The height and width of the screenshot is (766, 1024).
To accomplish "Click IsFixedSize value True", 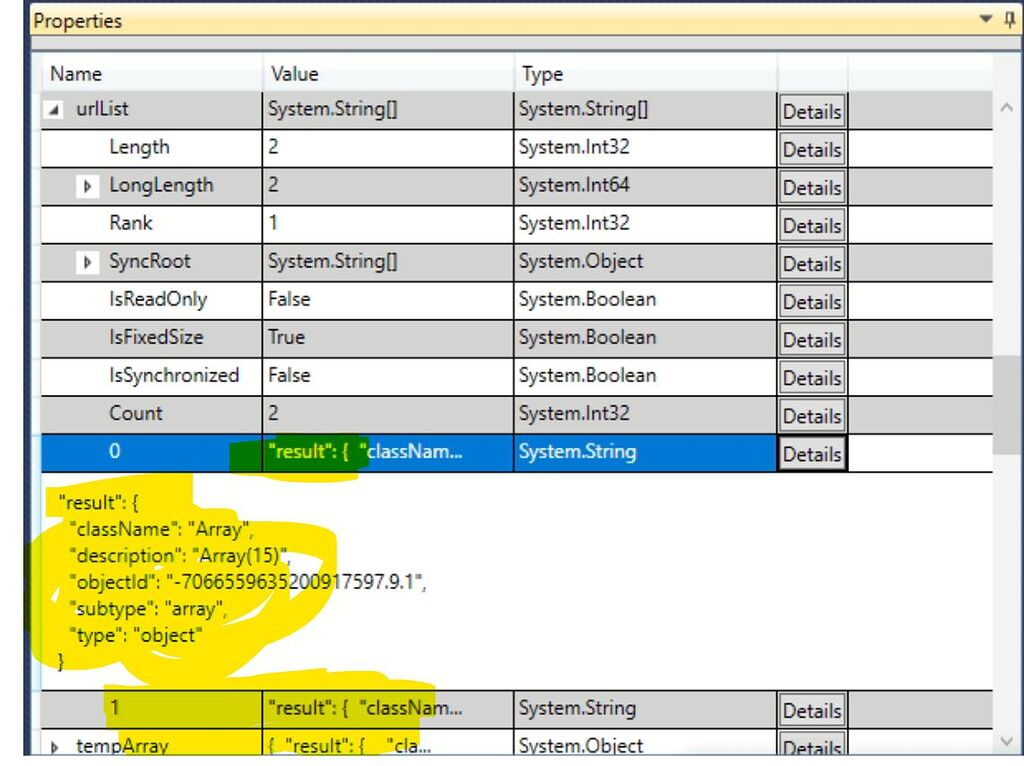I will click(x=286, y=337).
